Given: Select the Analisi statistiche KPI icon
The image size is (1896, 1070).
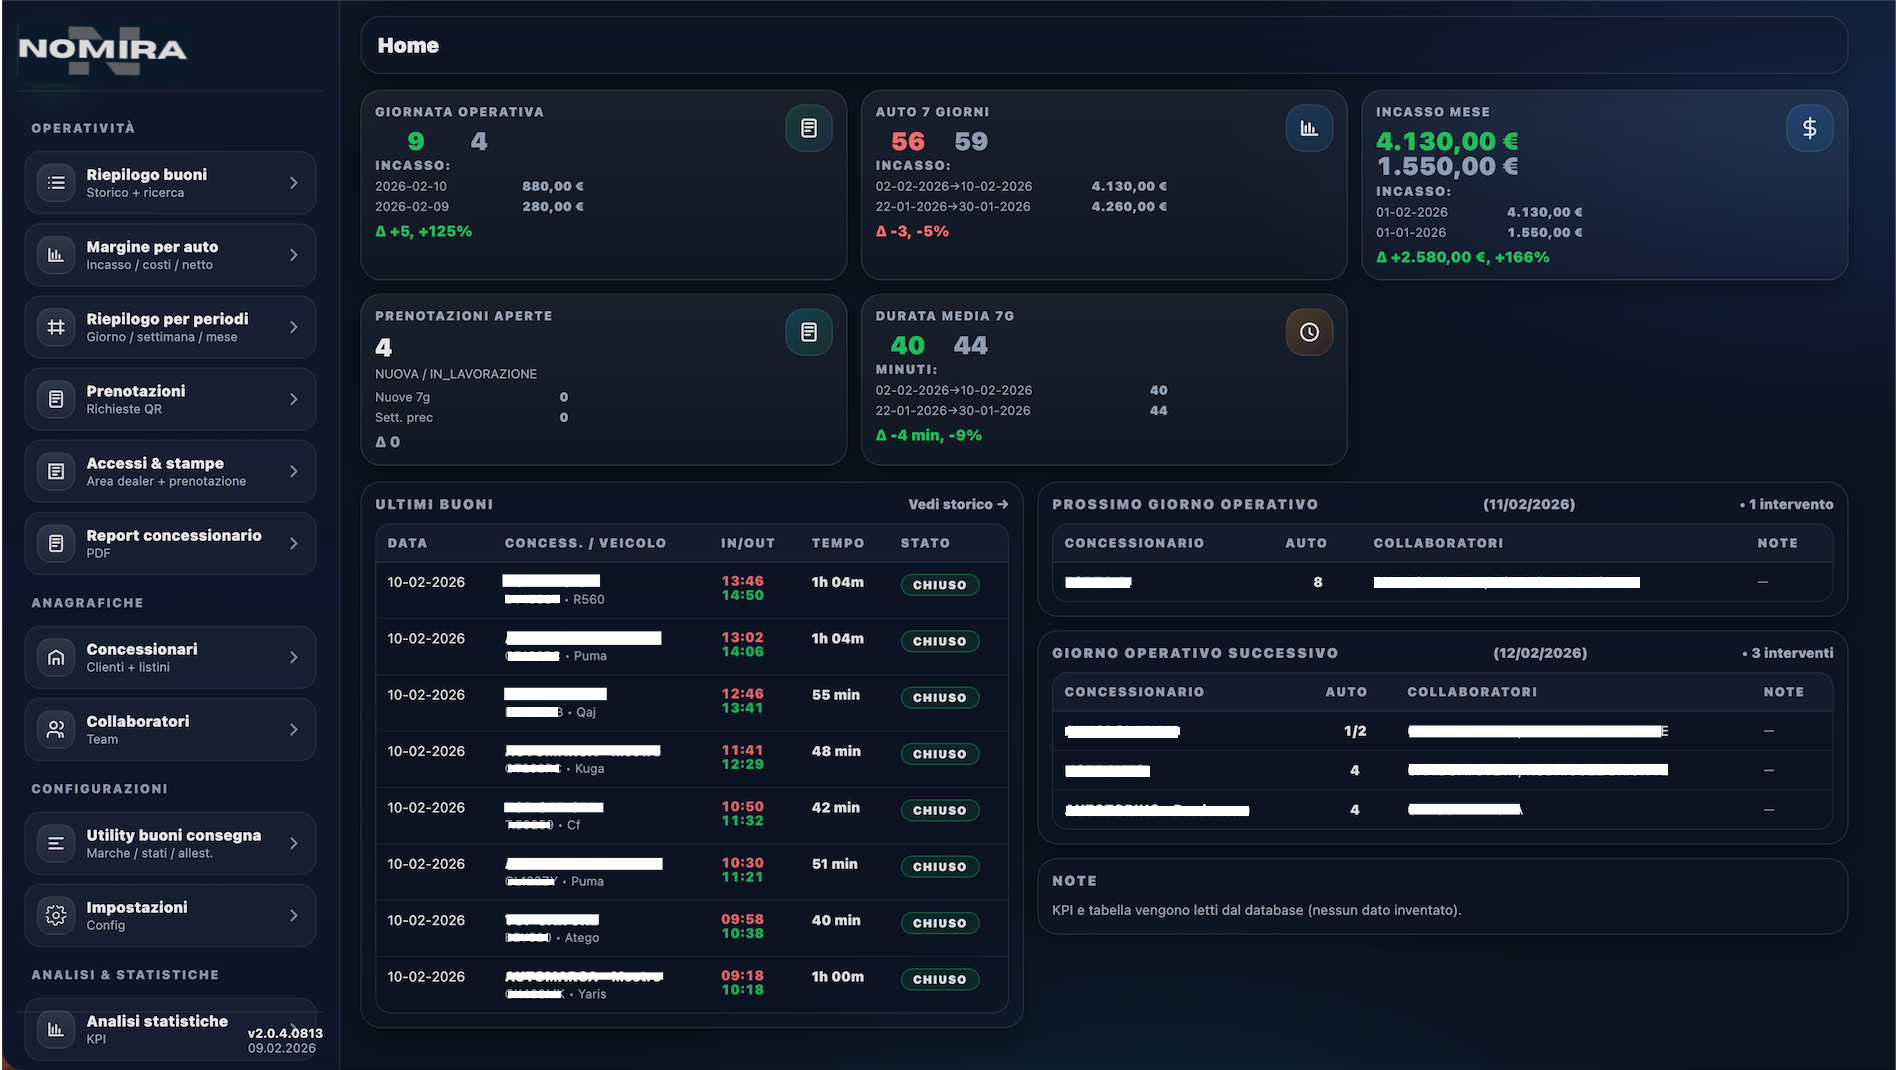Looking at the screenshot, I should click(57, 1029).
